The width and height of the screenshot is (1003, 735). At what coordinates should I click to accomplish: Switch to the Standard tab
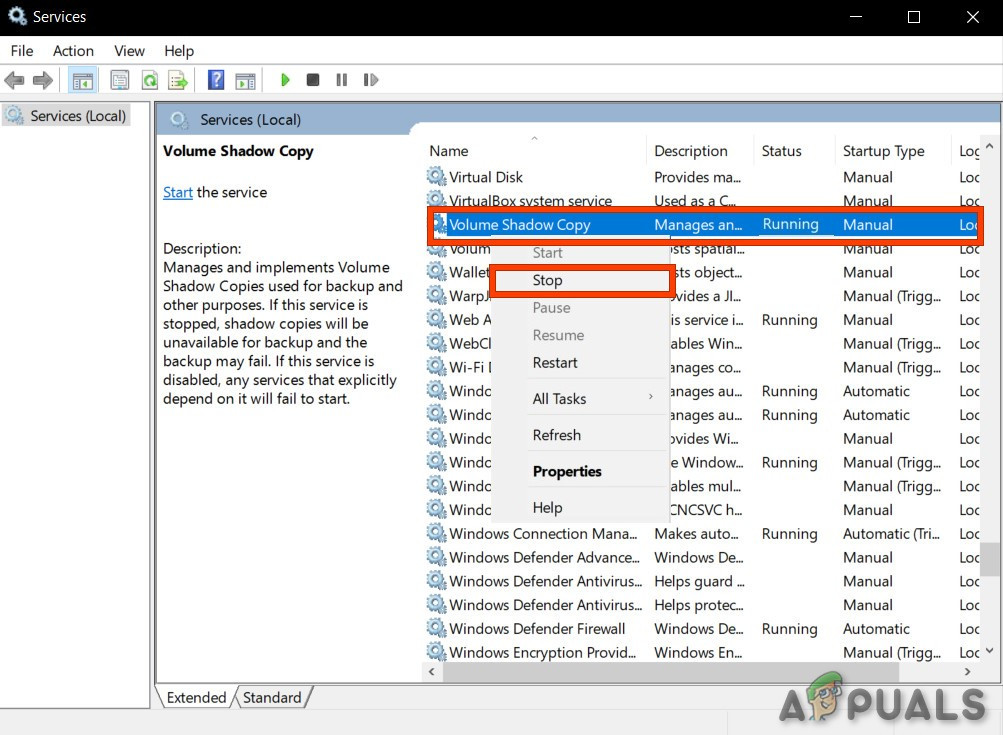click(x=271, y=697)
